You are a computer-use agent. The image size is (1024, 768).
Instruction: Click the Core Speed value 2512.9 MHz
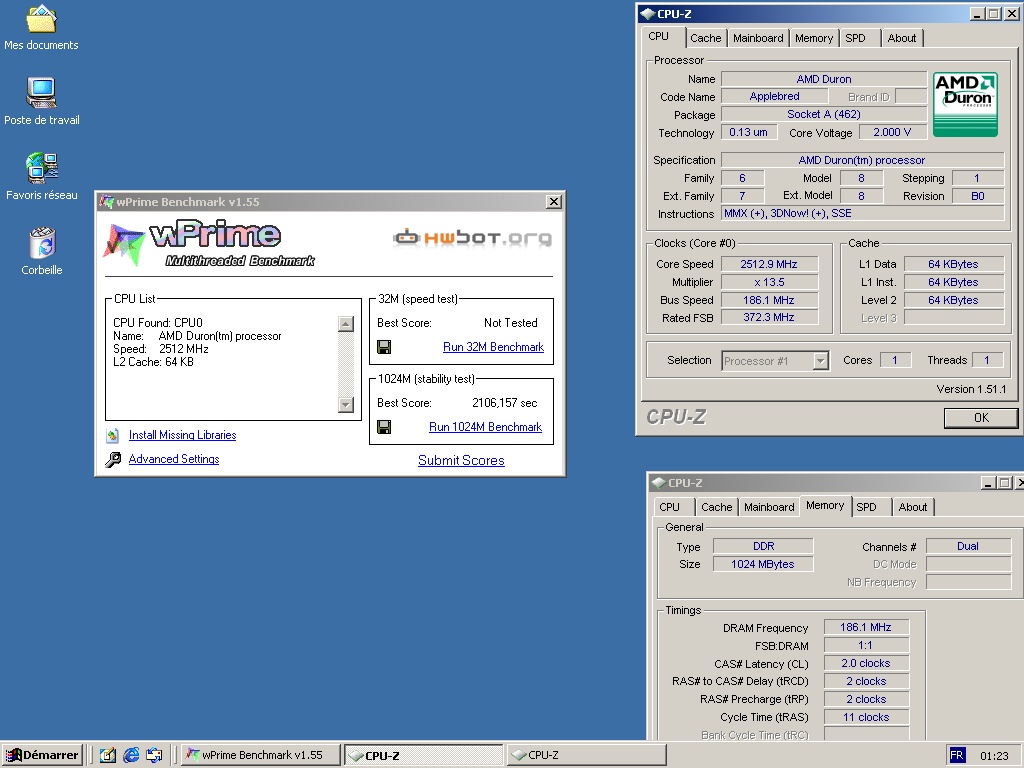pos(769,264)
